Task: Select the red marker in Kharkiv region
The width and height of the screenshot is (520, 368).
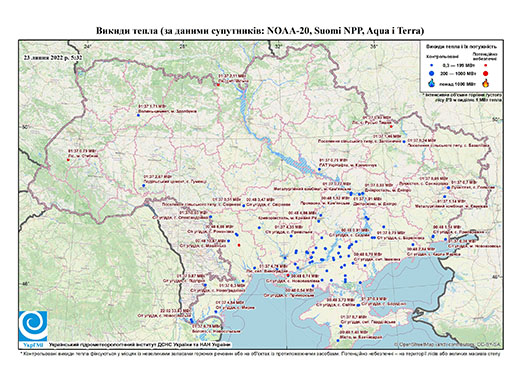Action: pyautogui.click(x=392, y=126)
